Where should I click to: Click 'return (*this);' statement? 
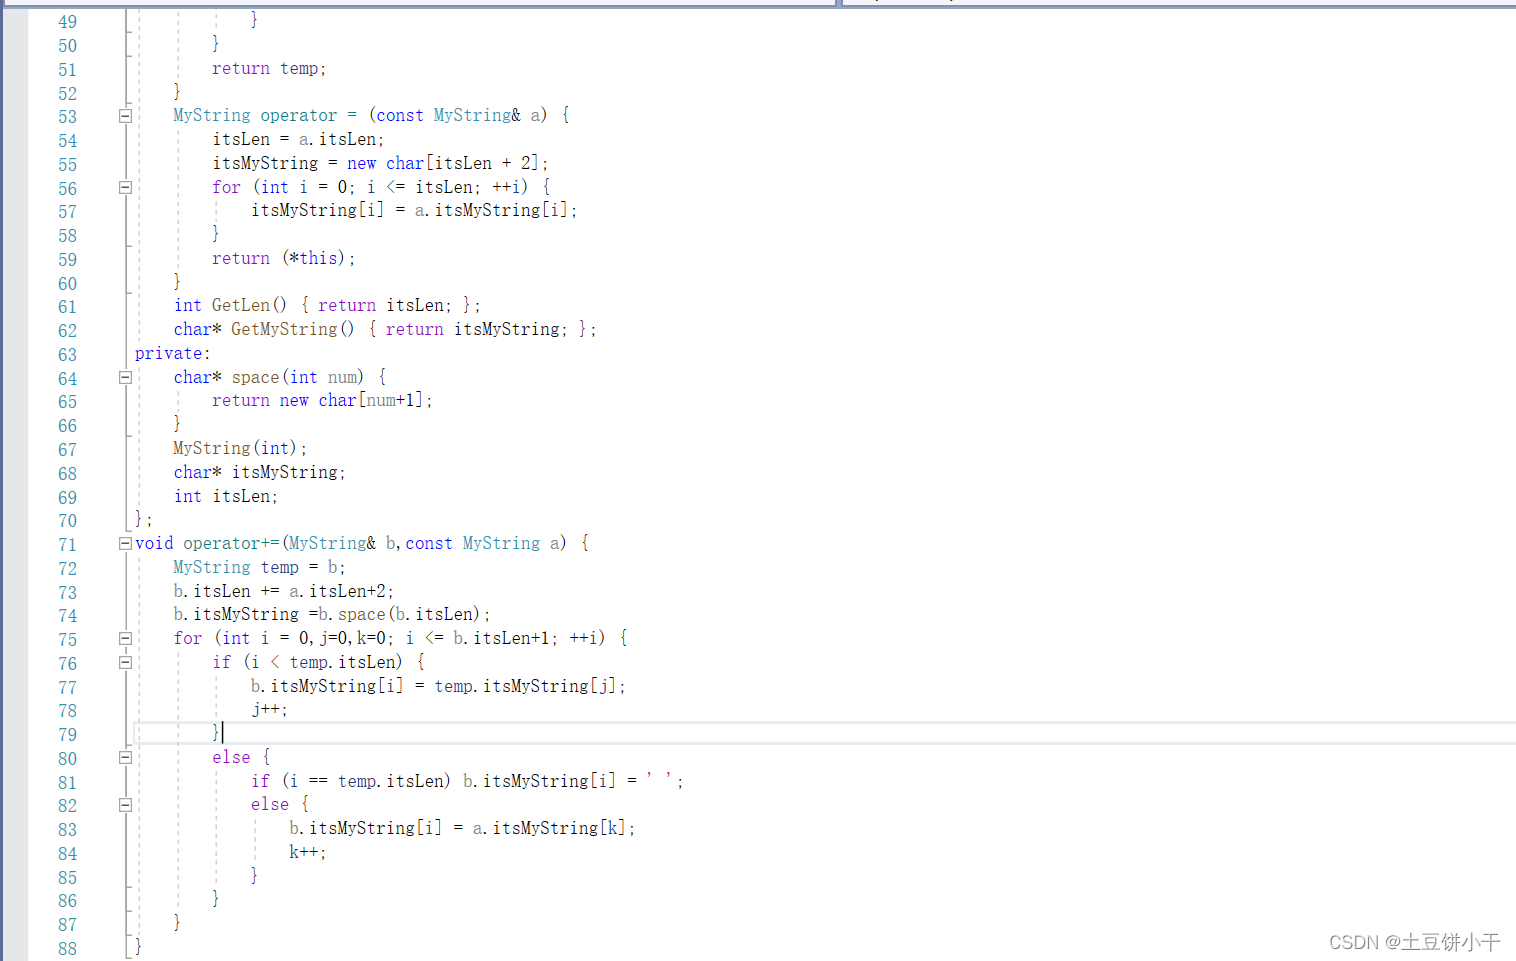coord(284,258)
